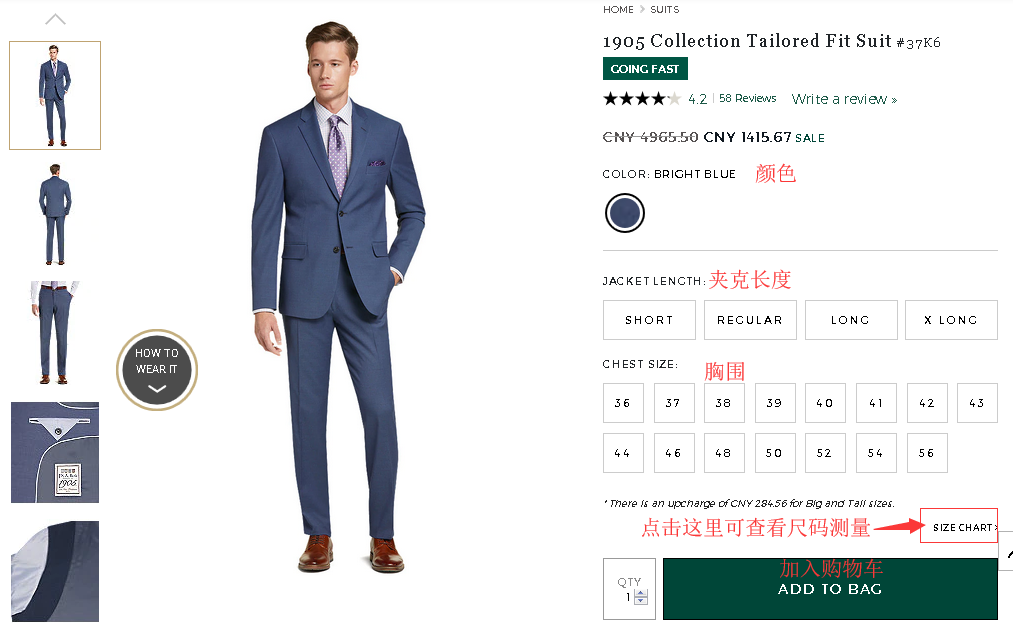
Task: Select the back-view suit thumbnail
Action: 55,214
